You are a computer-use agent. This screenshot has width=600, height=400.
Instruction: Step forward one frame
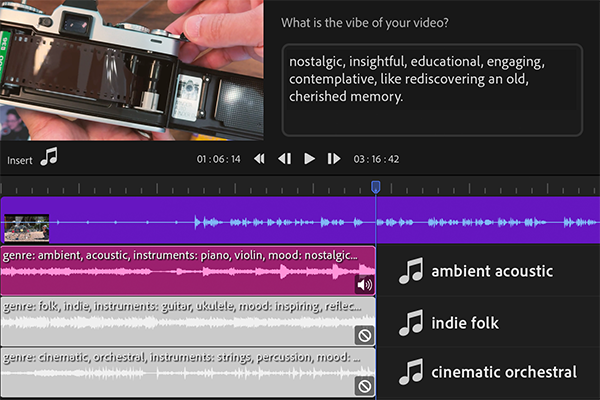click(x=334, y=159)
